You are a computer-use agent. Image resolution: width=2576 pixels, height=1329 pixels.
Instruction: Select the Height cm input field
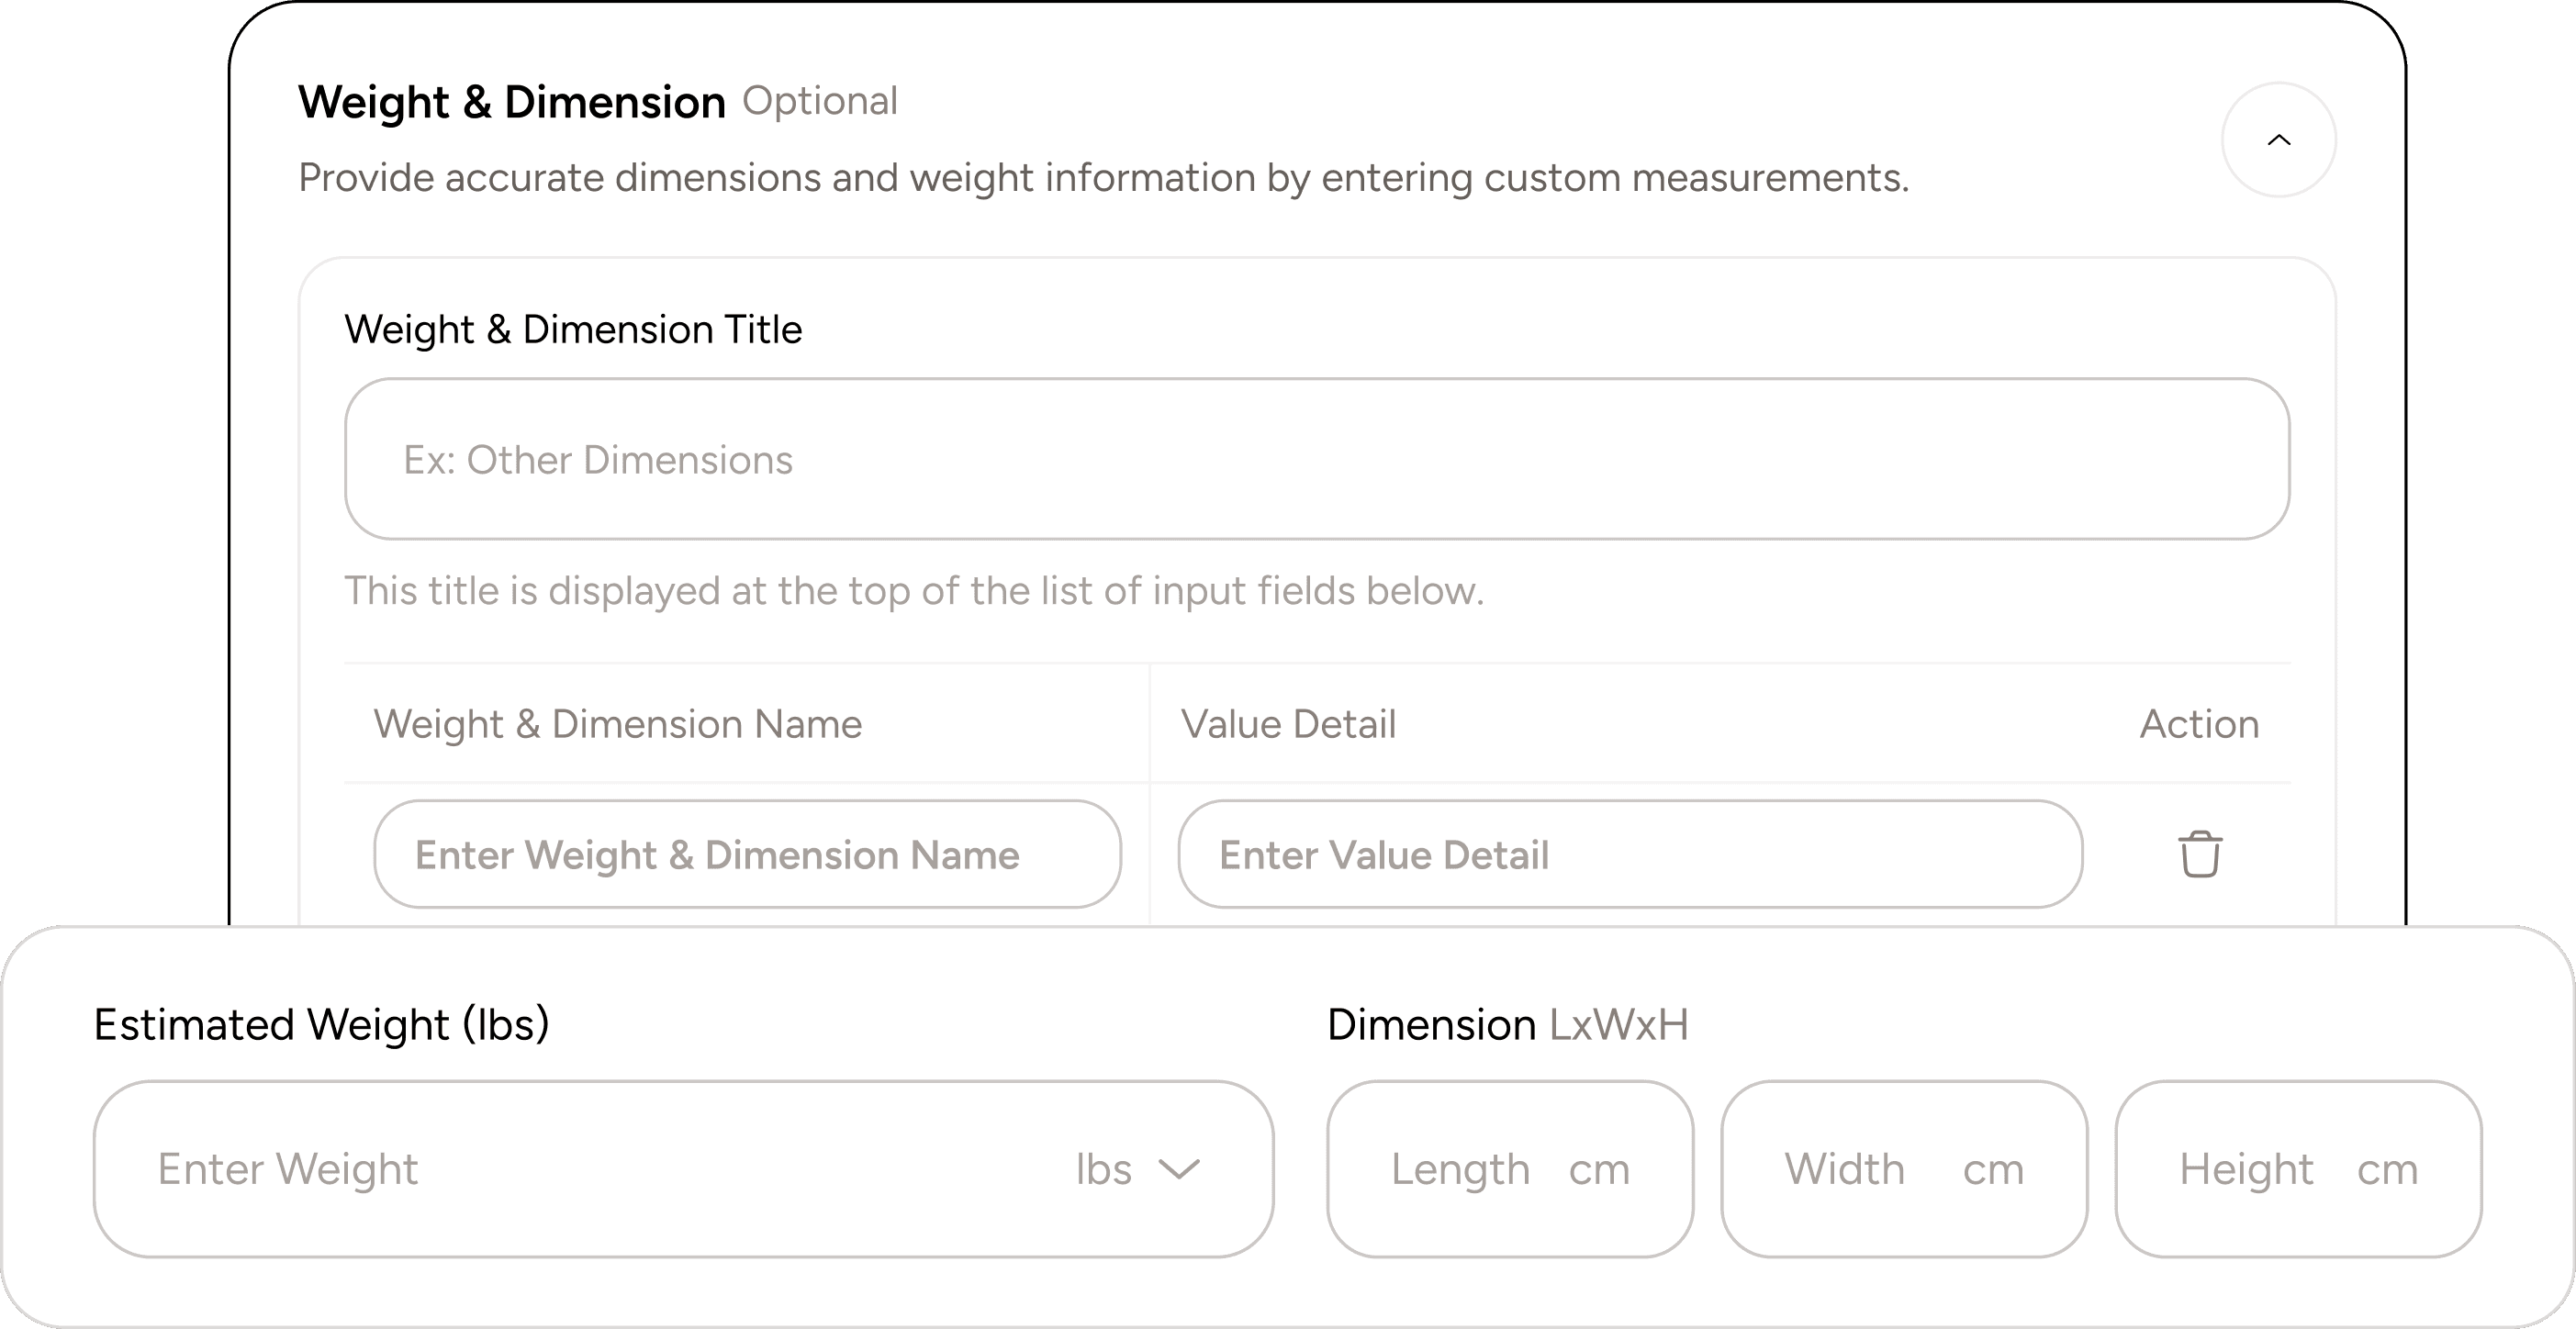point(2297,1169)
